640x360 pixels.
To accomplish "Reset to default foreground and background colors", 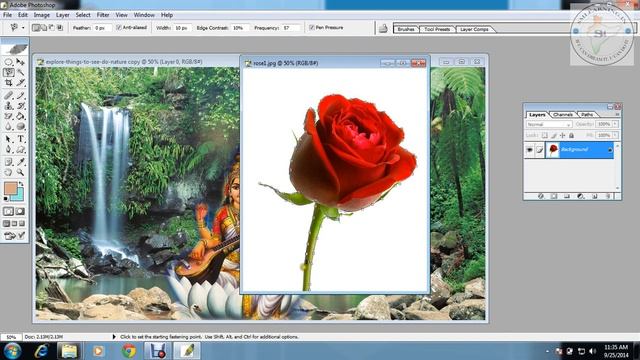I will (6, 199).
